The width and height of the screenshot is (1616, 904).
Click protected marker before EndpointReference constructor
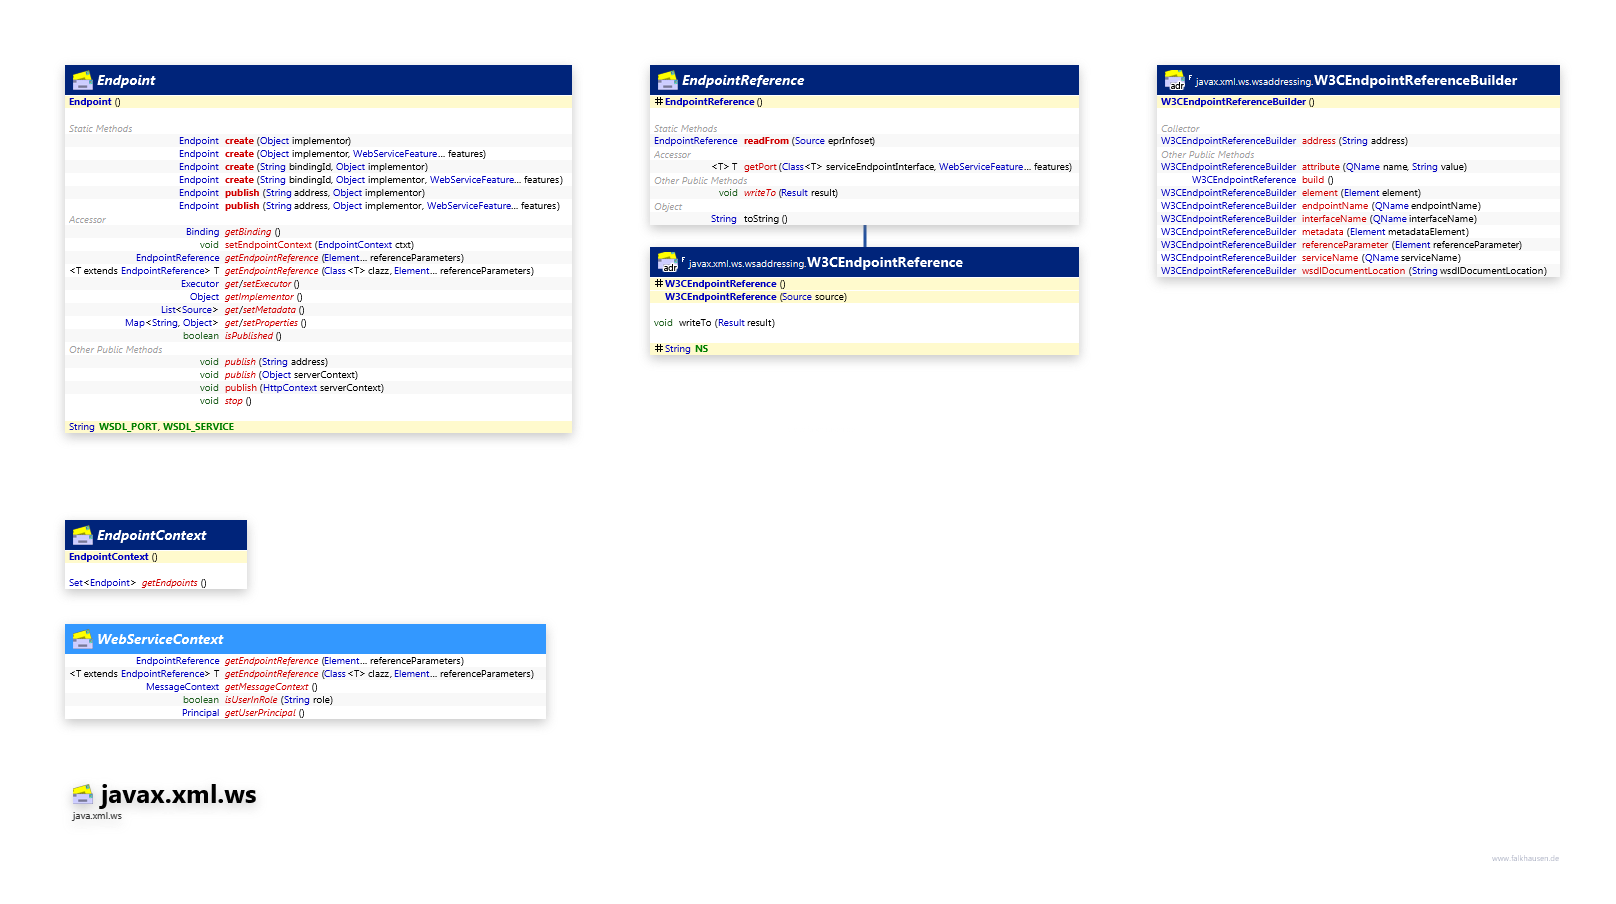point(658,102)
